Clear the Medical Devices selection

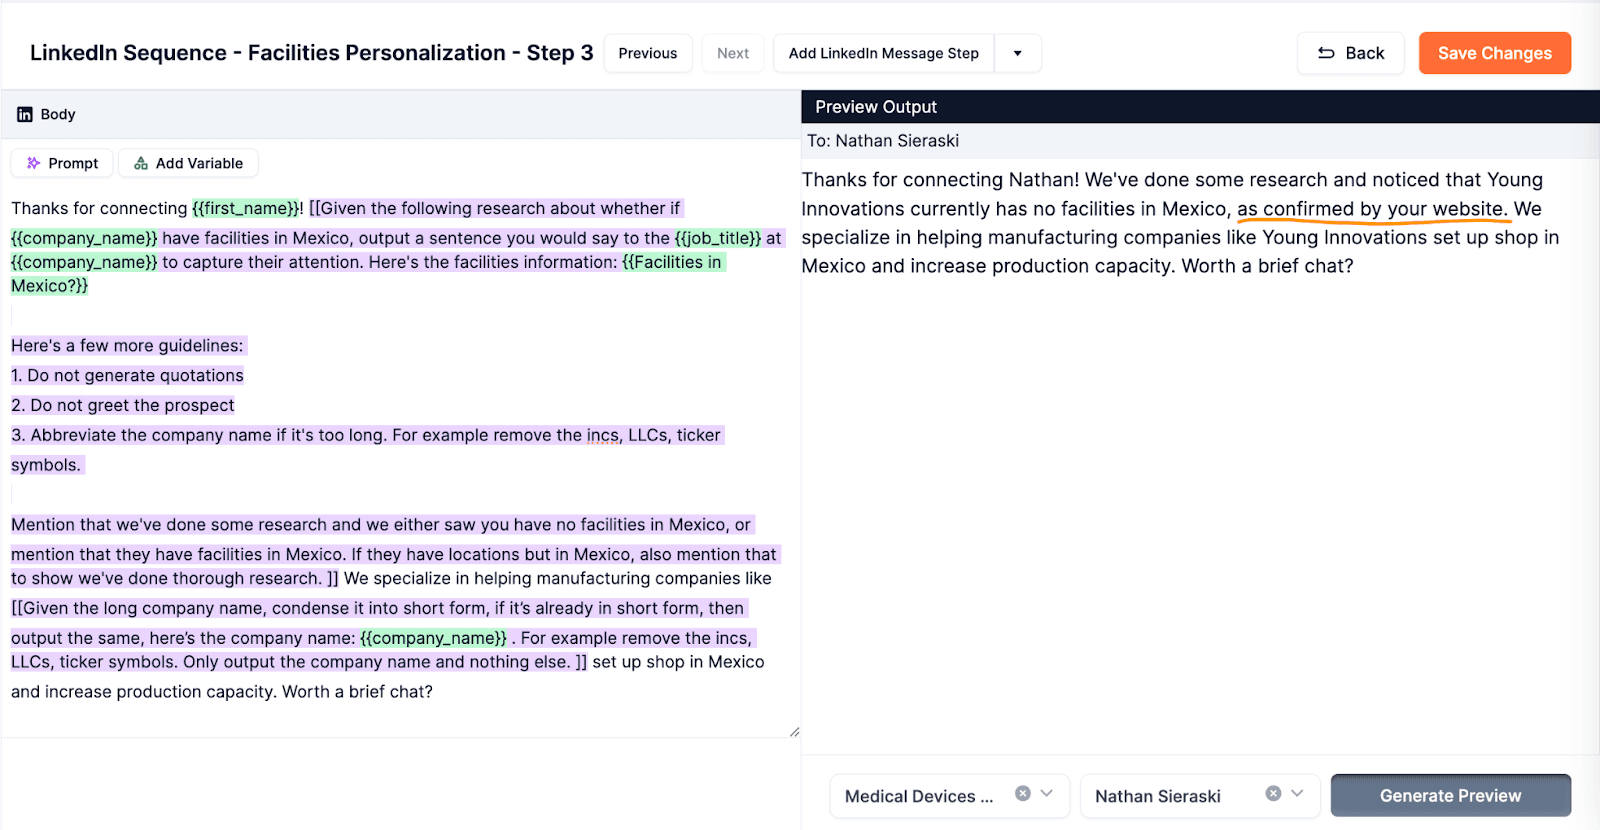coord(1023,793)
